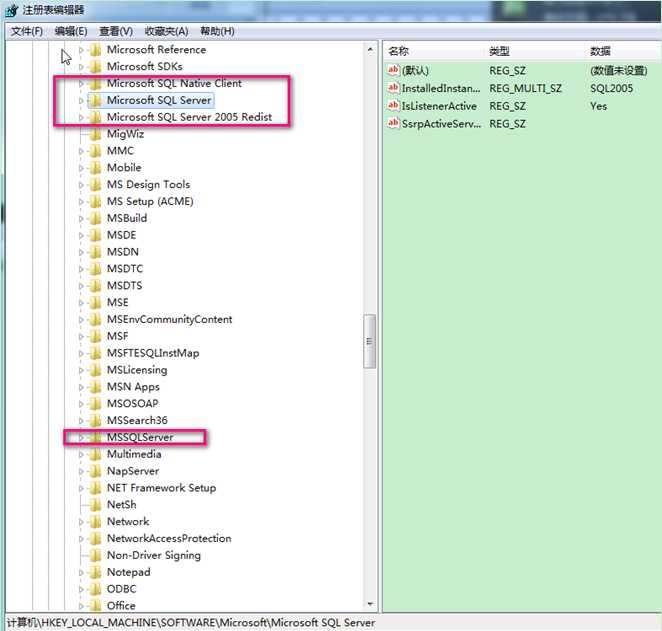The image size is (662, 631).
Task: Click the MSBuild folder icon
Action: tap(96, 219)
